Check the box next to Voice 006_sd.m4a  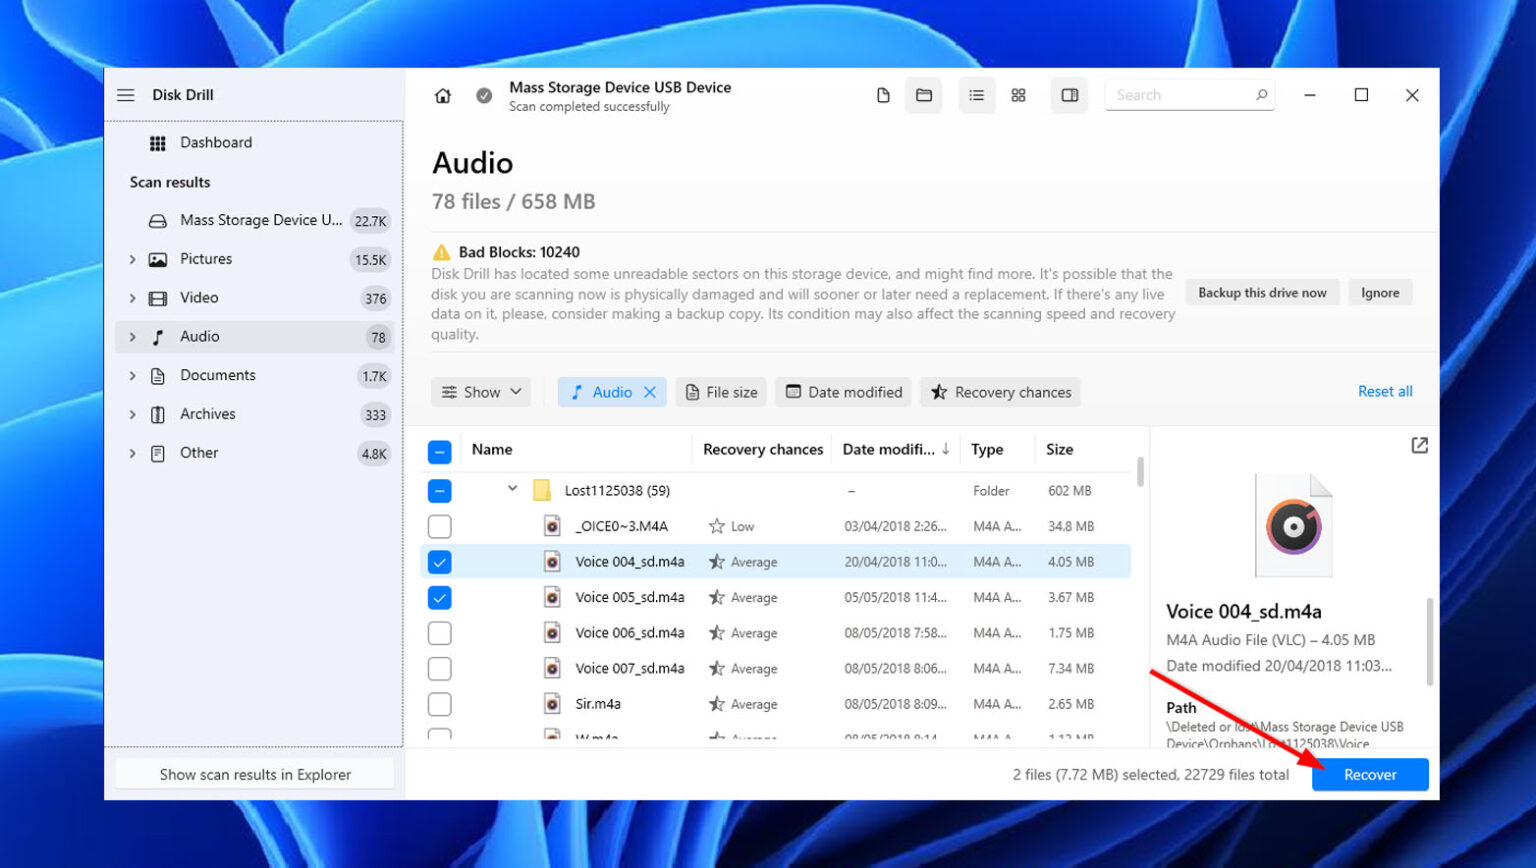[439, 632]
